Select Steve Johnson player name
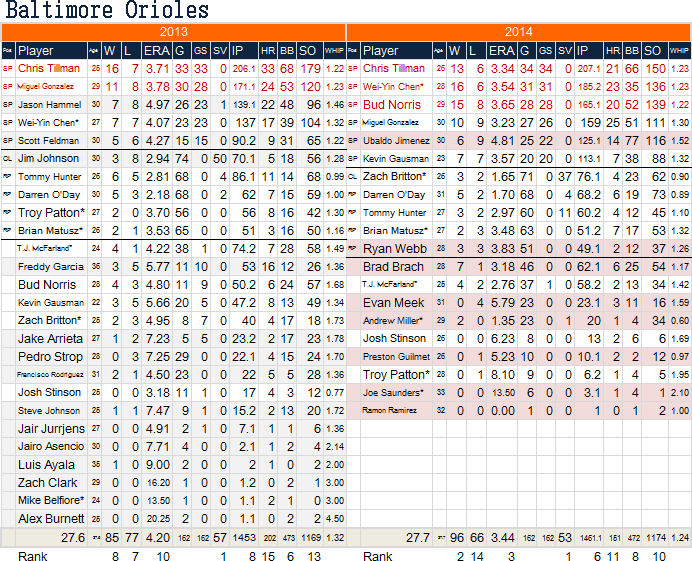The height and width of the screenshot is (561, 692). (49, 410)
